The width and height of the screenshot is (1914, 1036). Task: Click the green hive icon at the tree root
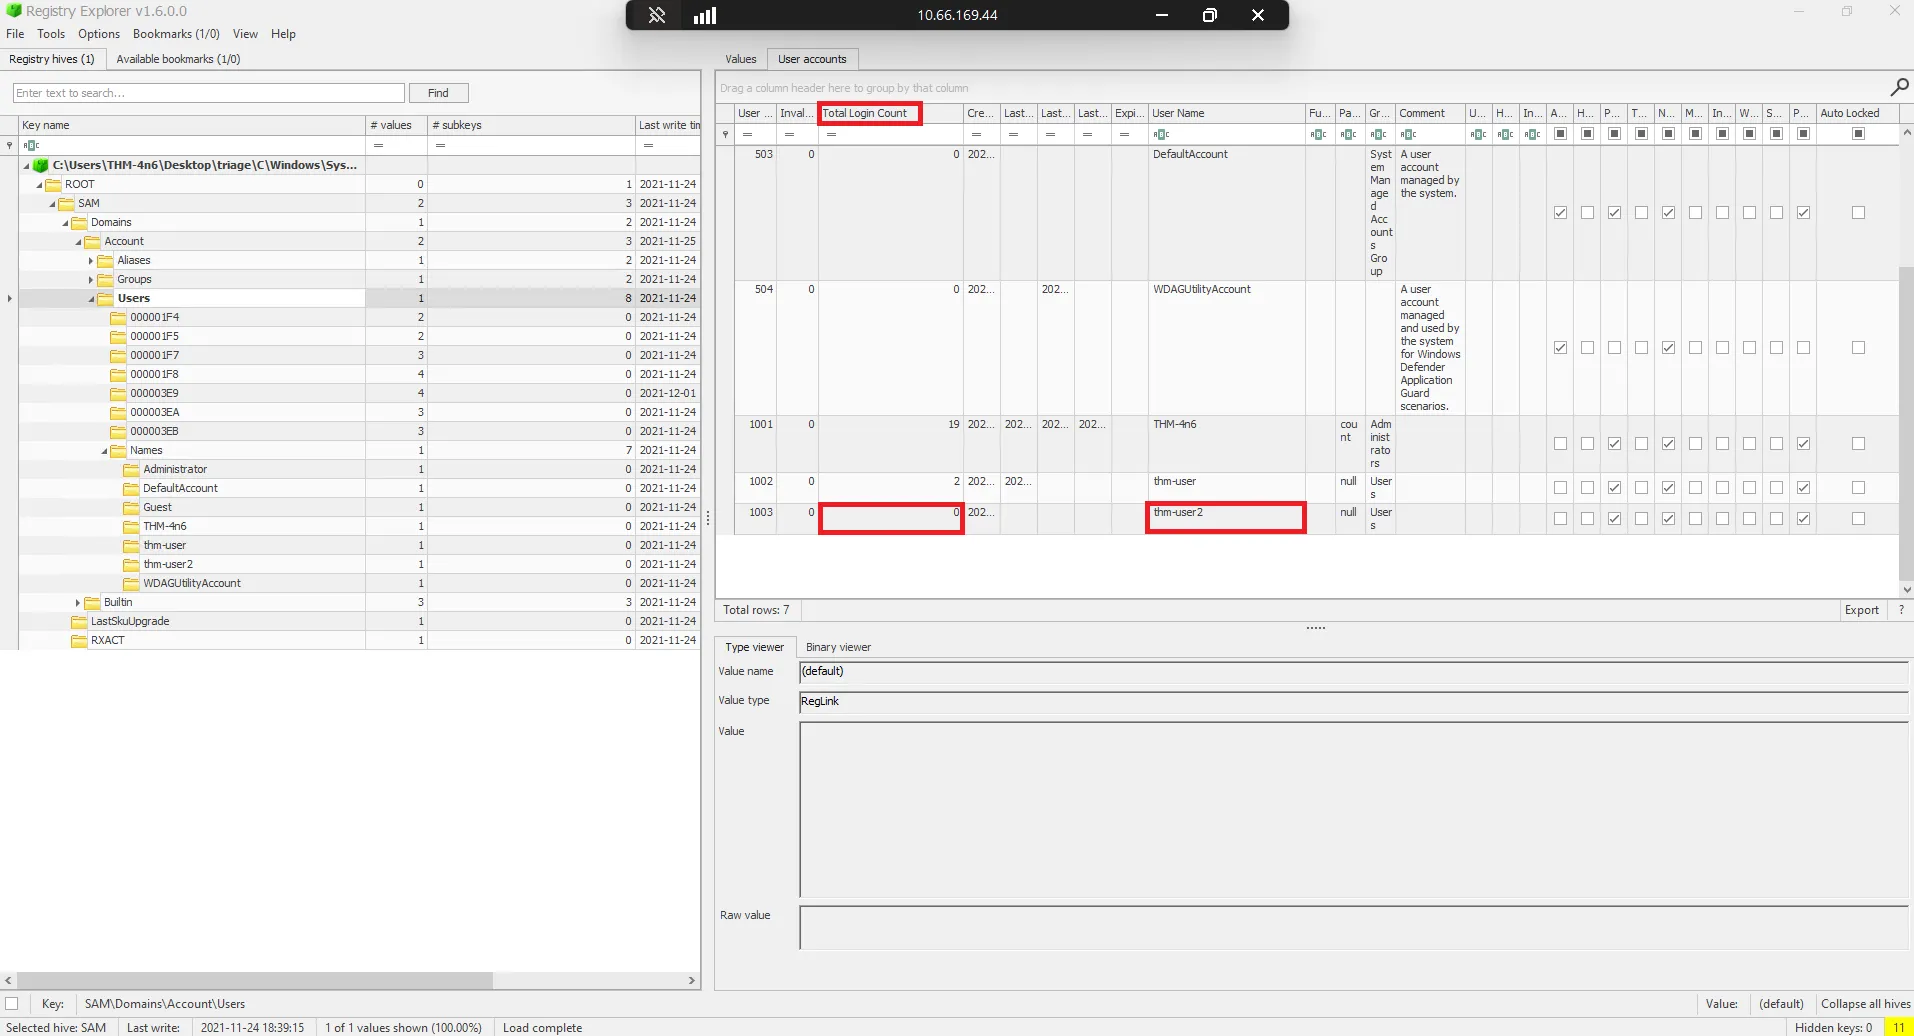click(41, 165)
